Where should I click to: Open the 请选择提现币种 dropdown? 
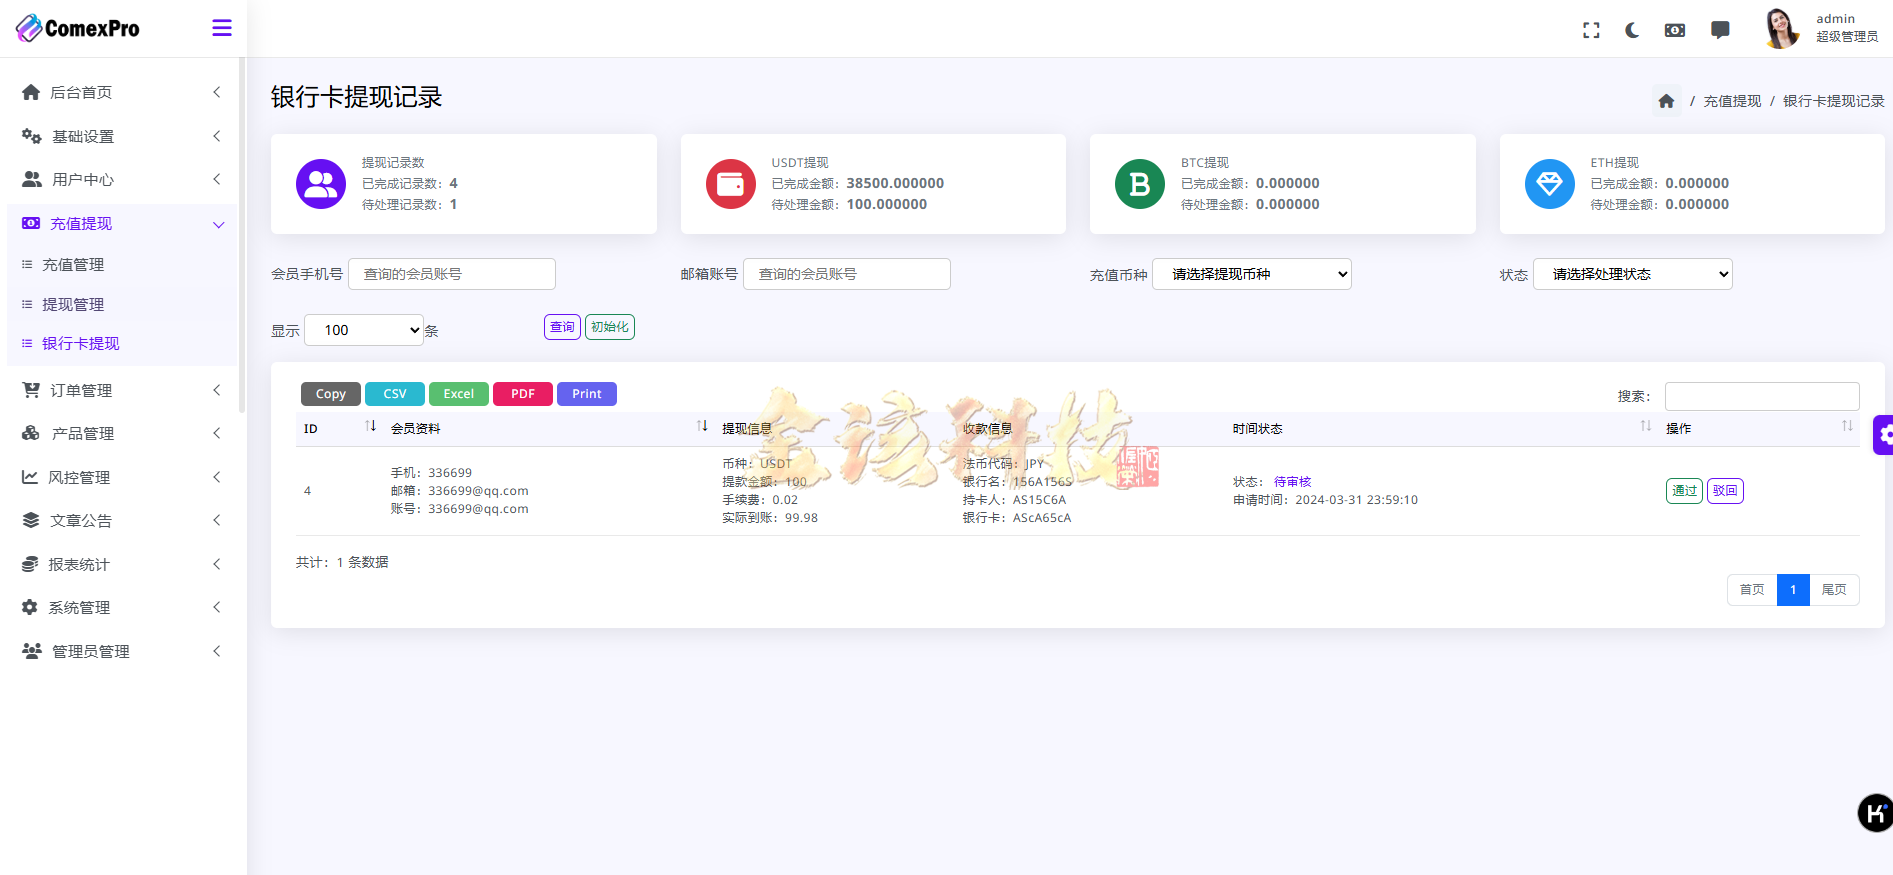coord(1252,274)
